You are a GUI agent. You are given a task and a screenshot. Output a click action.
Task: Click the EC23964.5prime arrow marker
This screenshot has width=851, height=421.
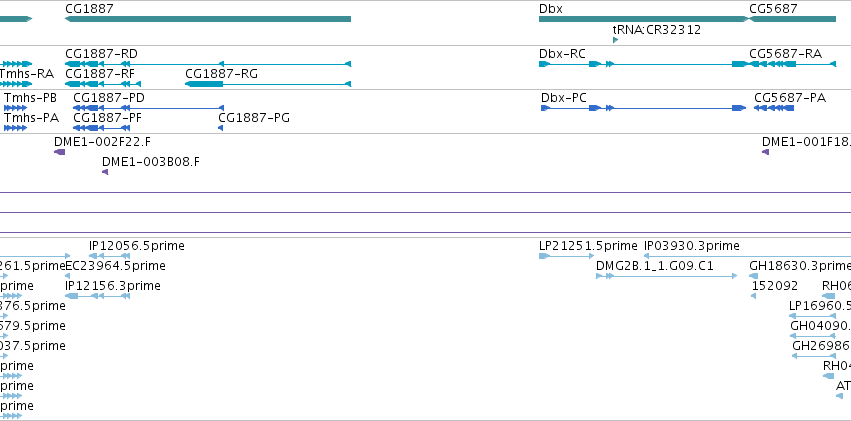click(x=67, y=276)
